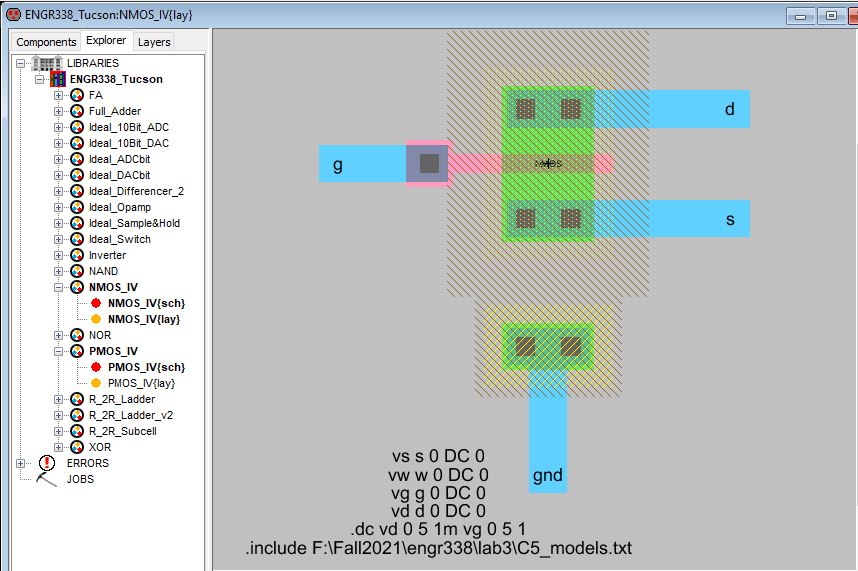This screenshot has height=571, width=858.
Task: Click the JOBS pickaxe icon
Action: click(x=47, y=479)
